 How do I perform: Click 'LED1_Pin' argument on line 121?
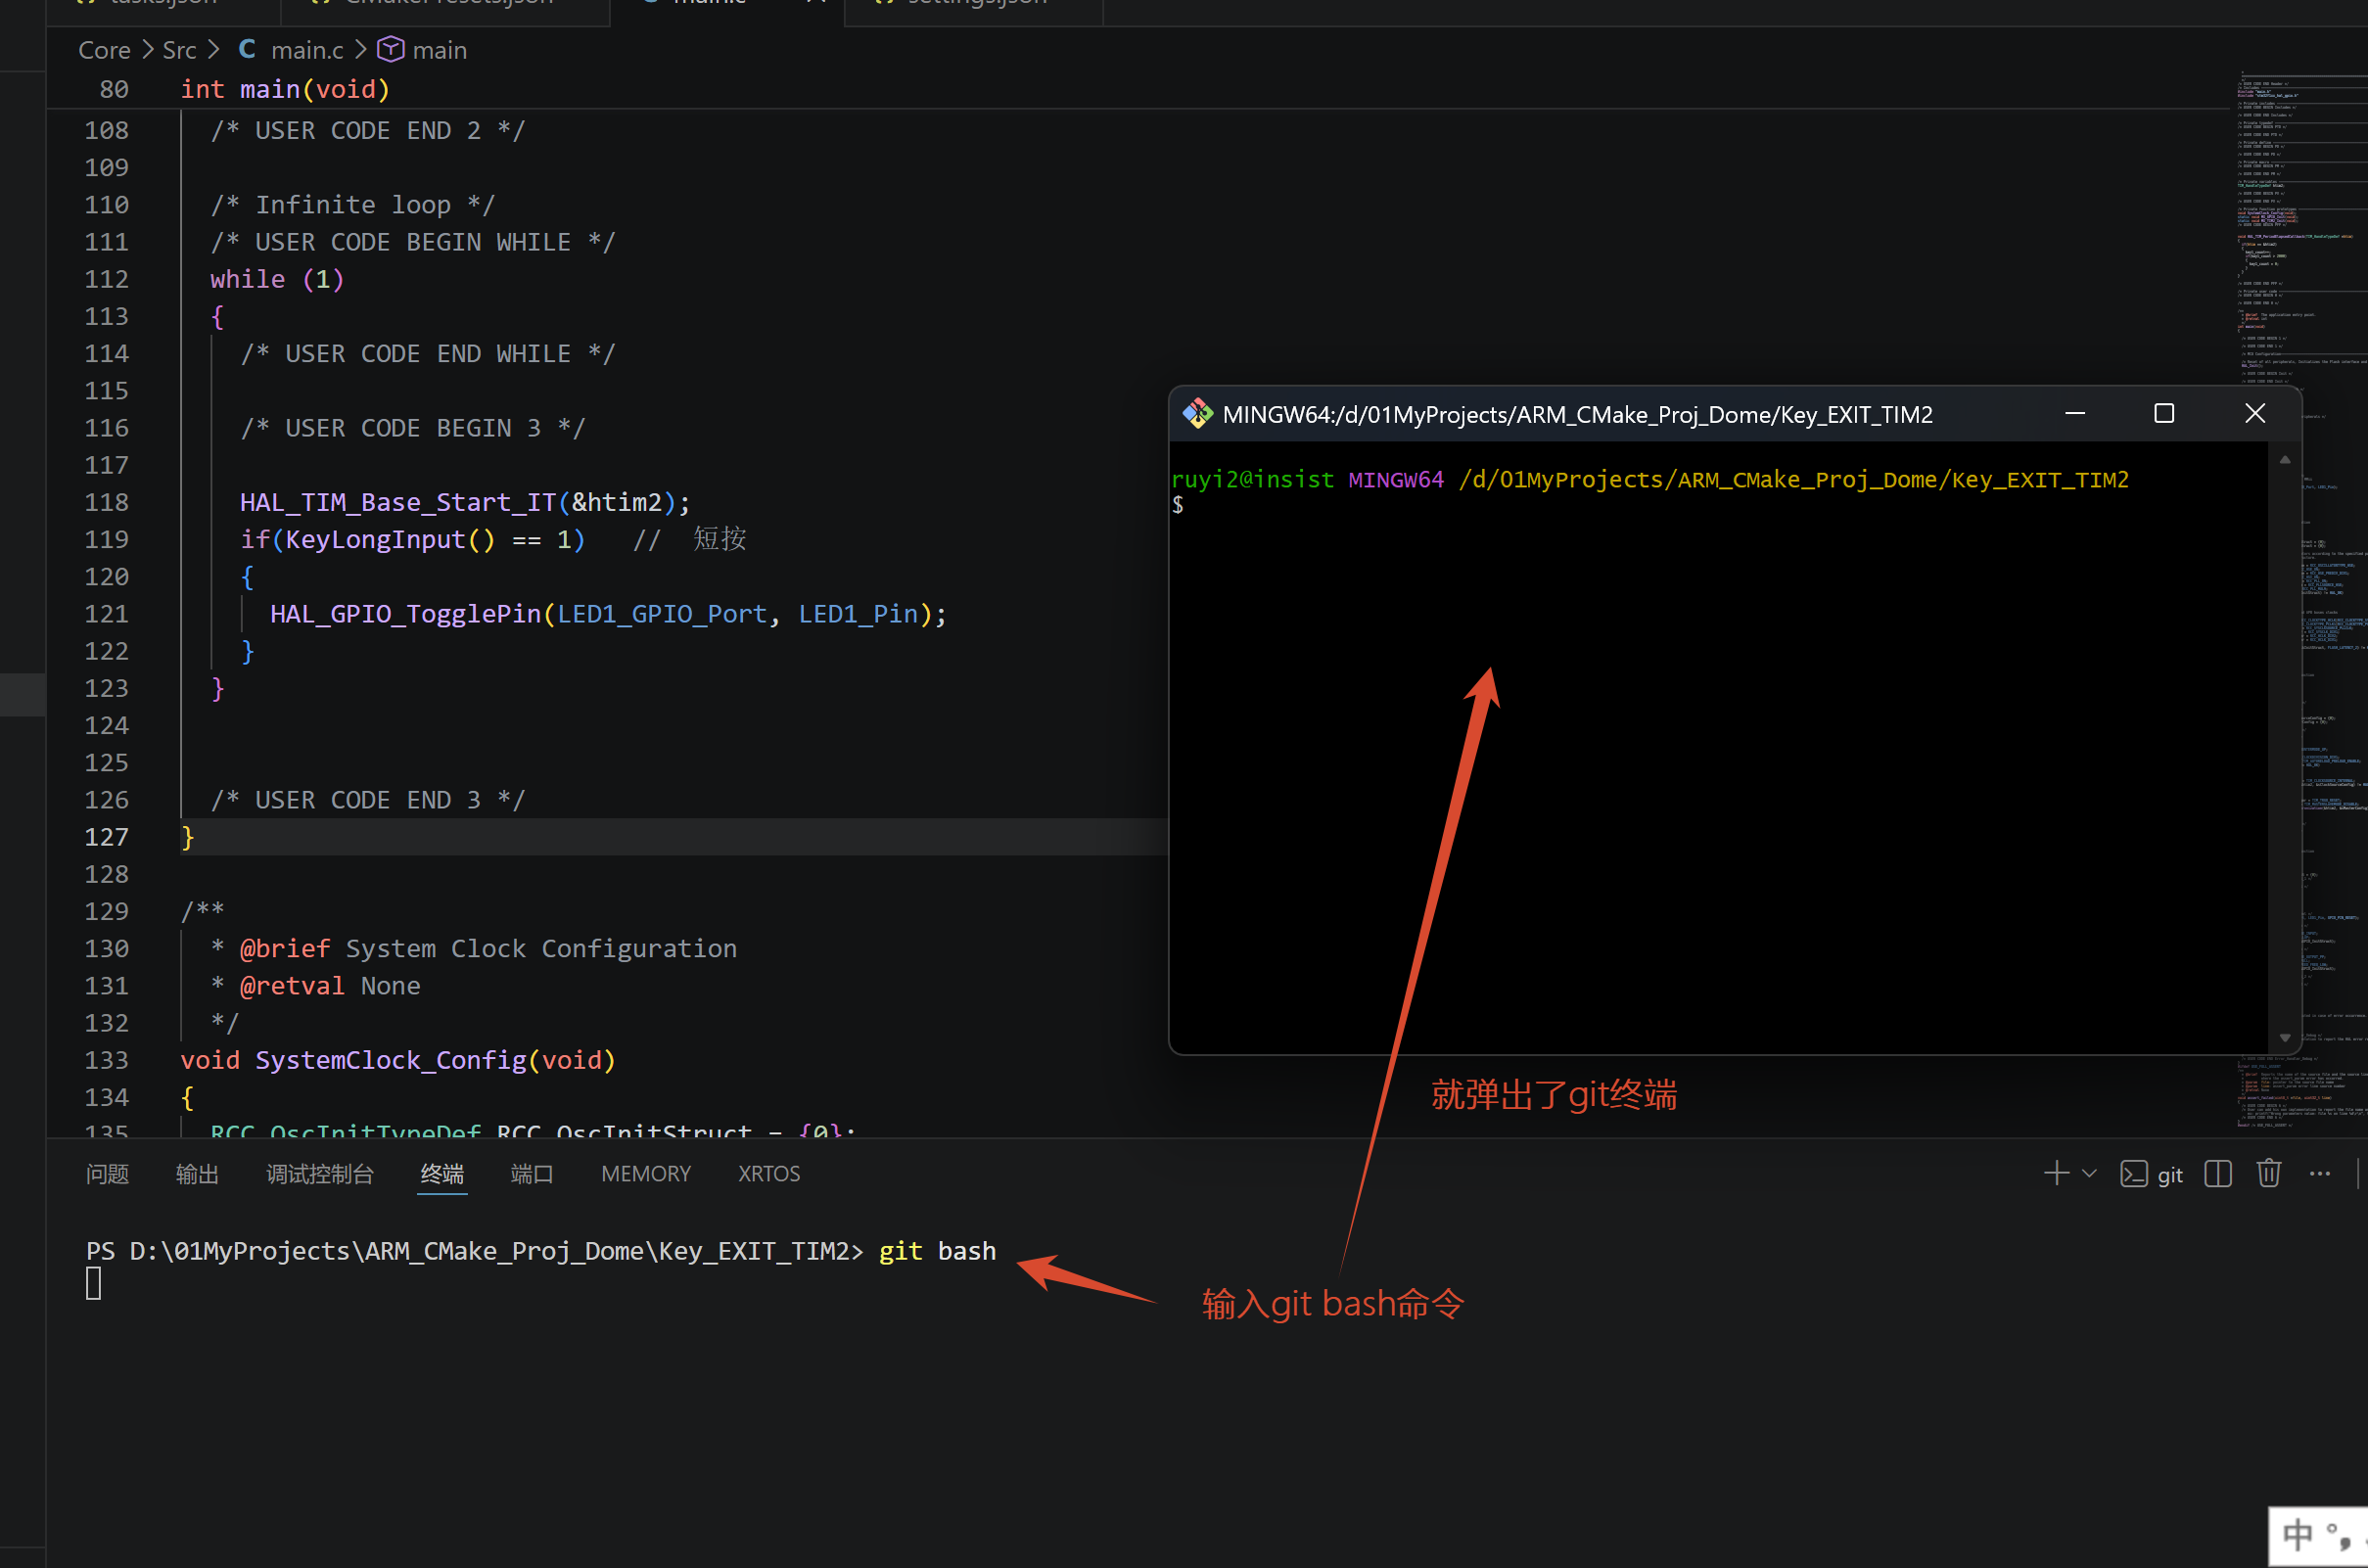(858, 614)
